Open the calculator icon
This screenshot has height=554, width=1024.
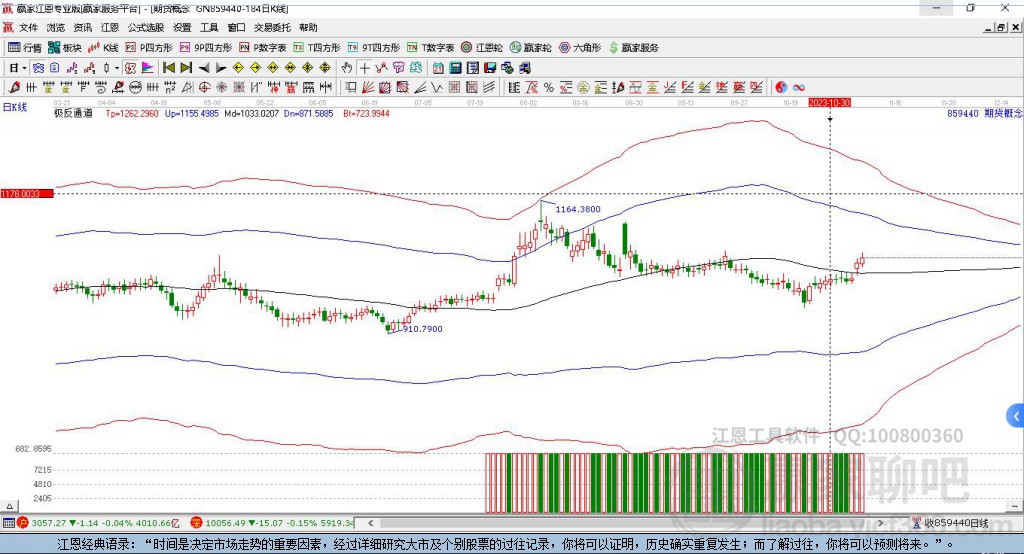pos(456,68)
